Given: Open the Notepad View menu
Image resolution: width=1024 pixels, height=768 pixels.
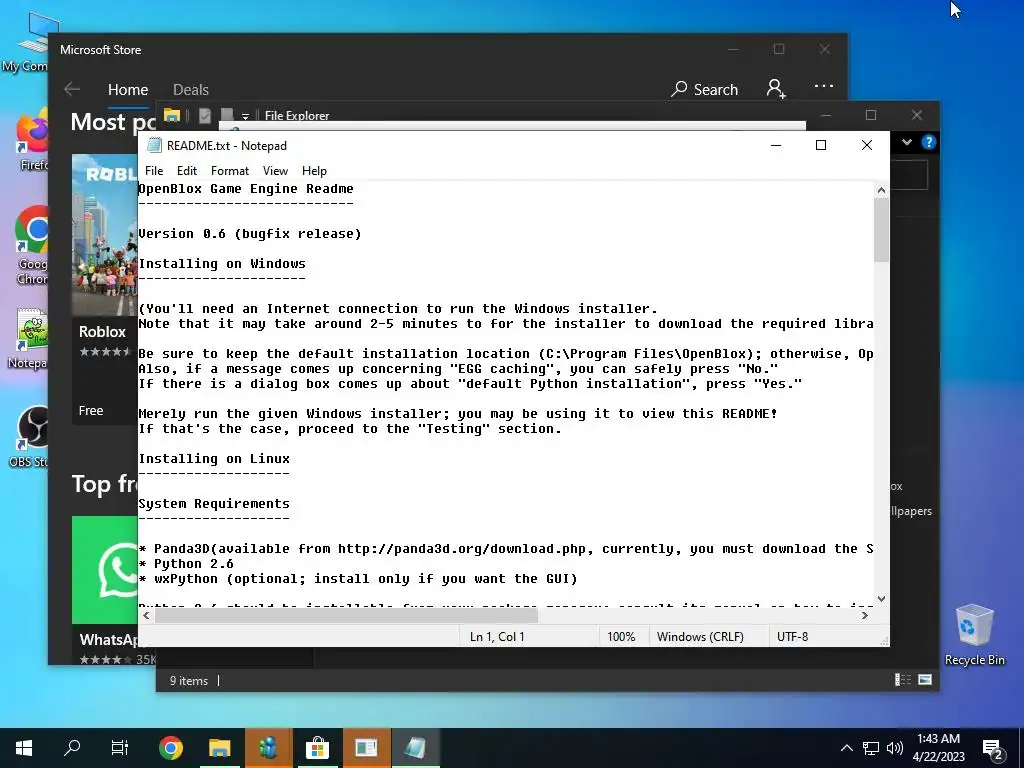Looking at the screenshot, I should pyautogui.click(x=275, y=170).
